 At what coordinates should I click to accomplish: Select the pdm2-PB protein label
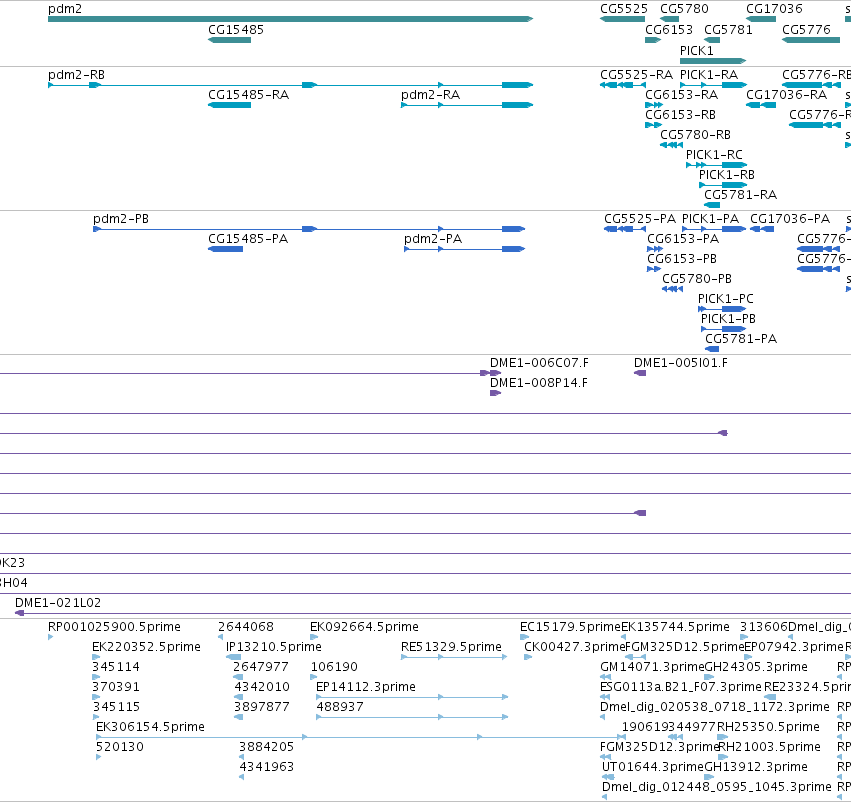(x=120, y=219)
